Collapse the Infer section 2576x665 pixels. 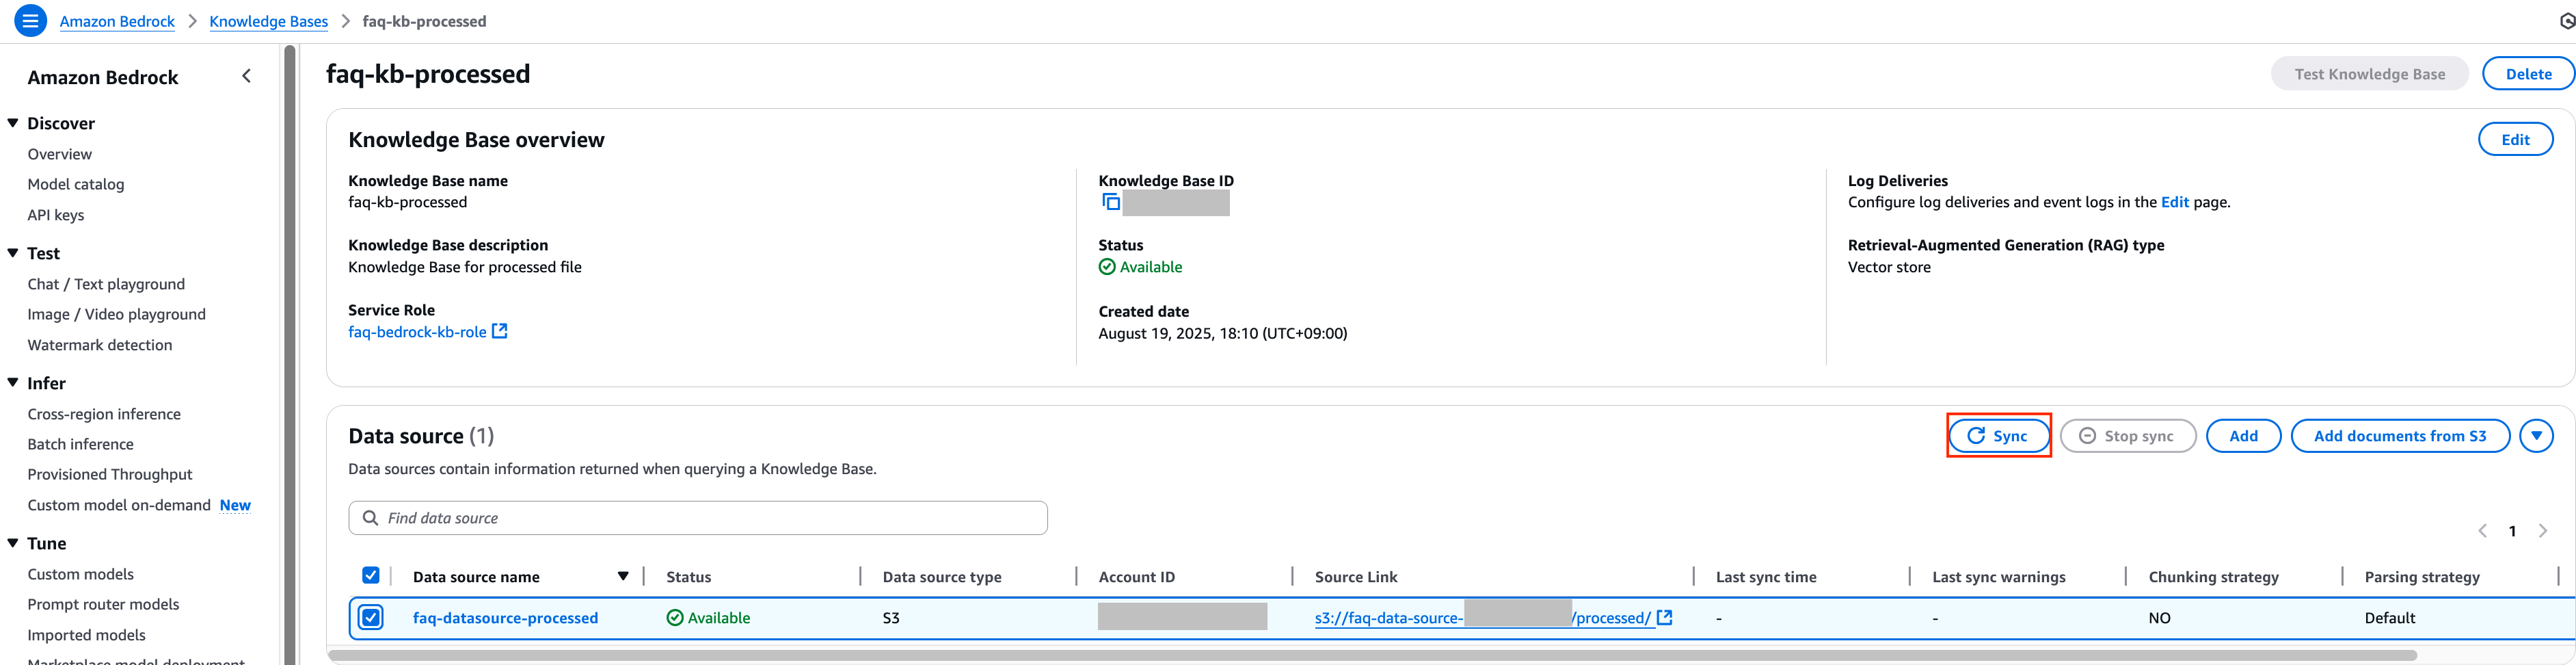point(13,382)
